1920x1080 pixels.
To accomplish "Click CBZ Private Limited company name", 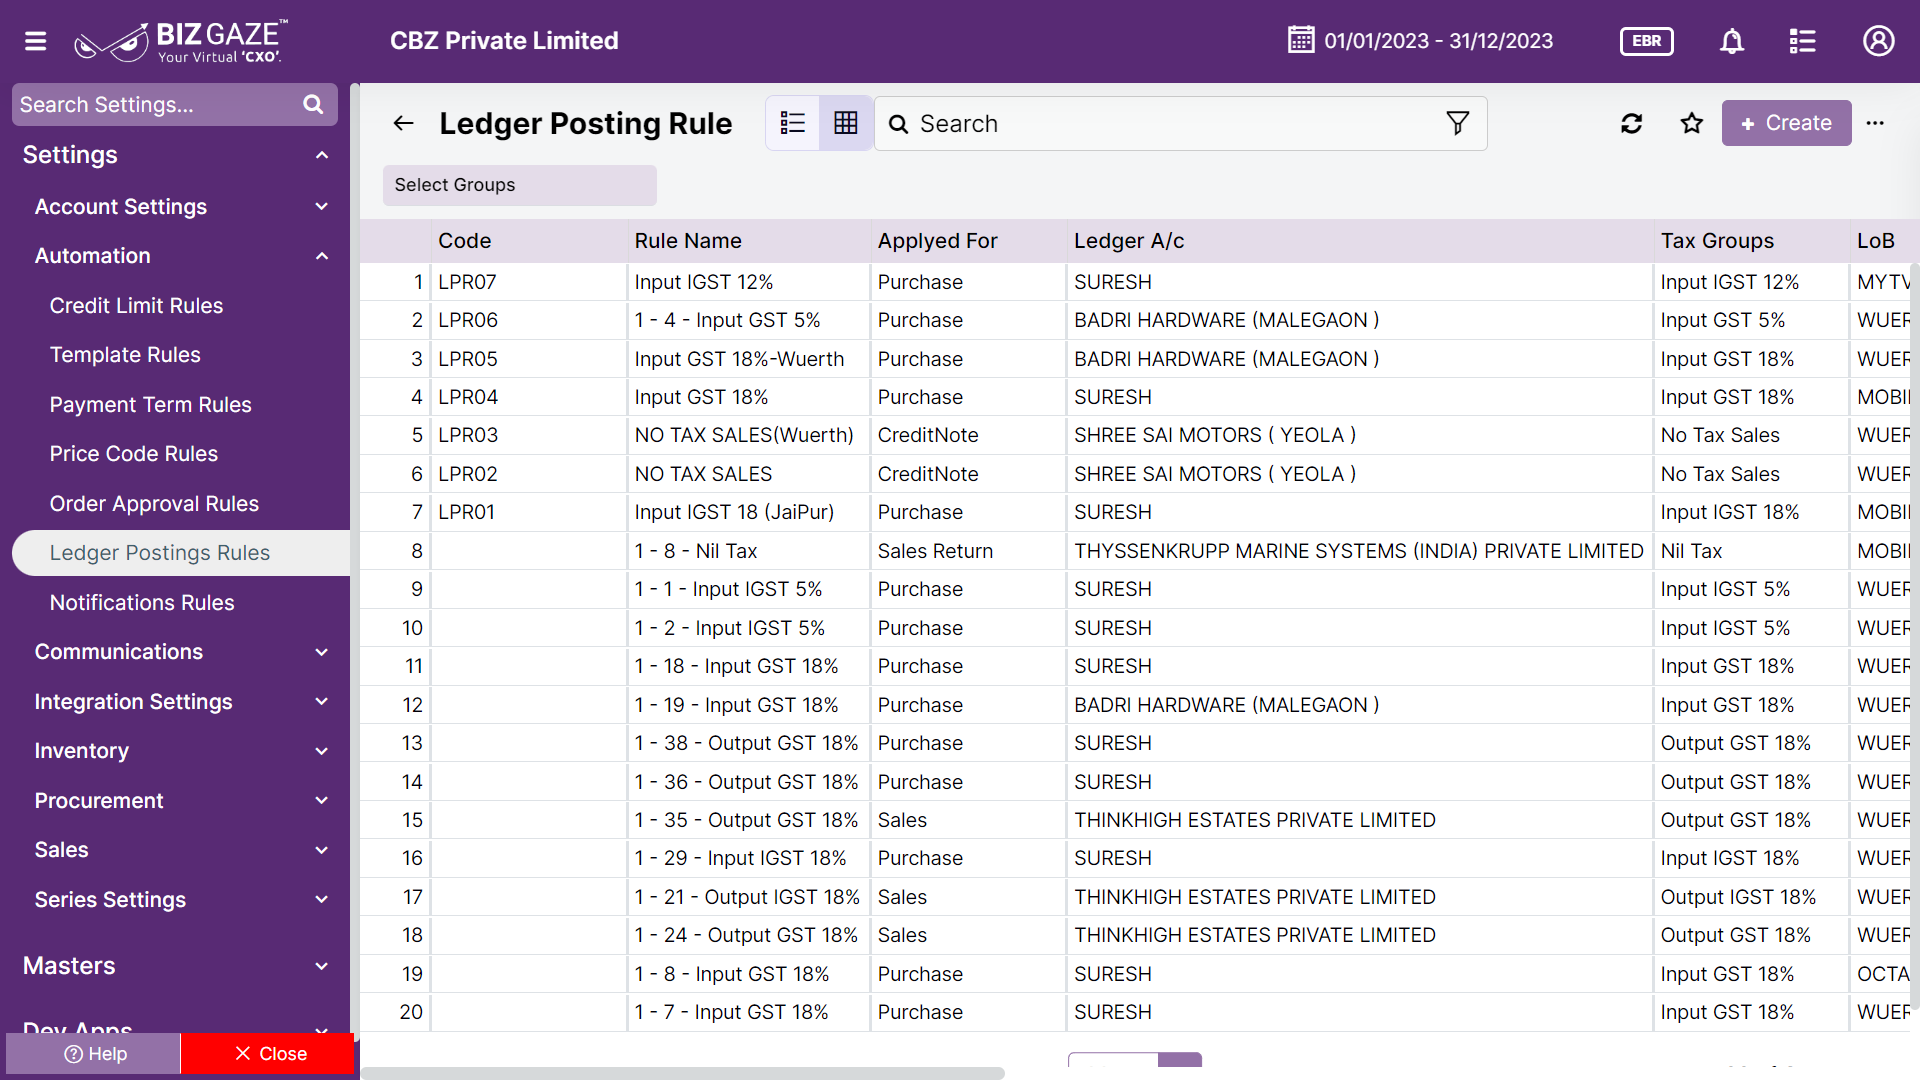I will pos(504,41).
